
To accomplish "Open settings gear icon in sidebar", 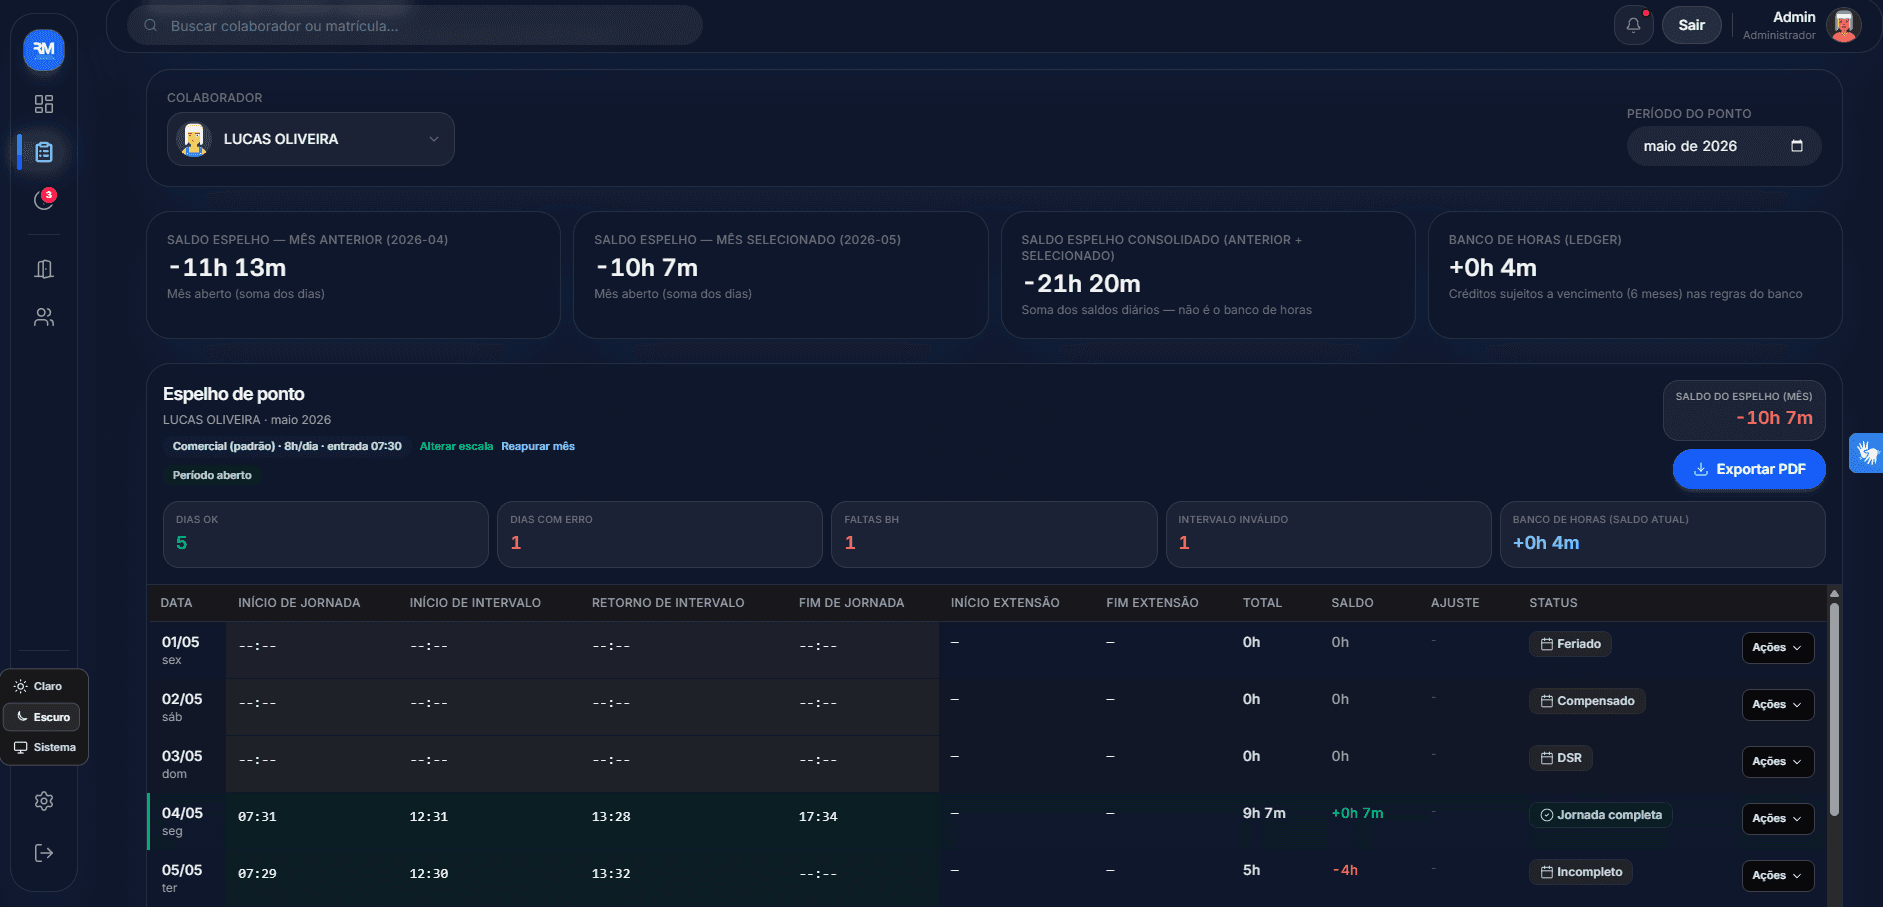I will click(44, 801).
